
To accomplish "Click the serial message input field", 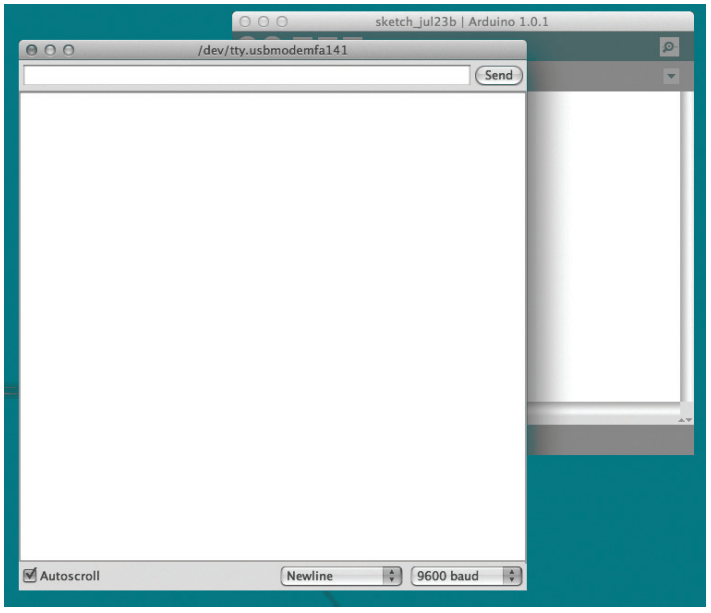I will pyautogui.click(x=247, y=75).
